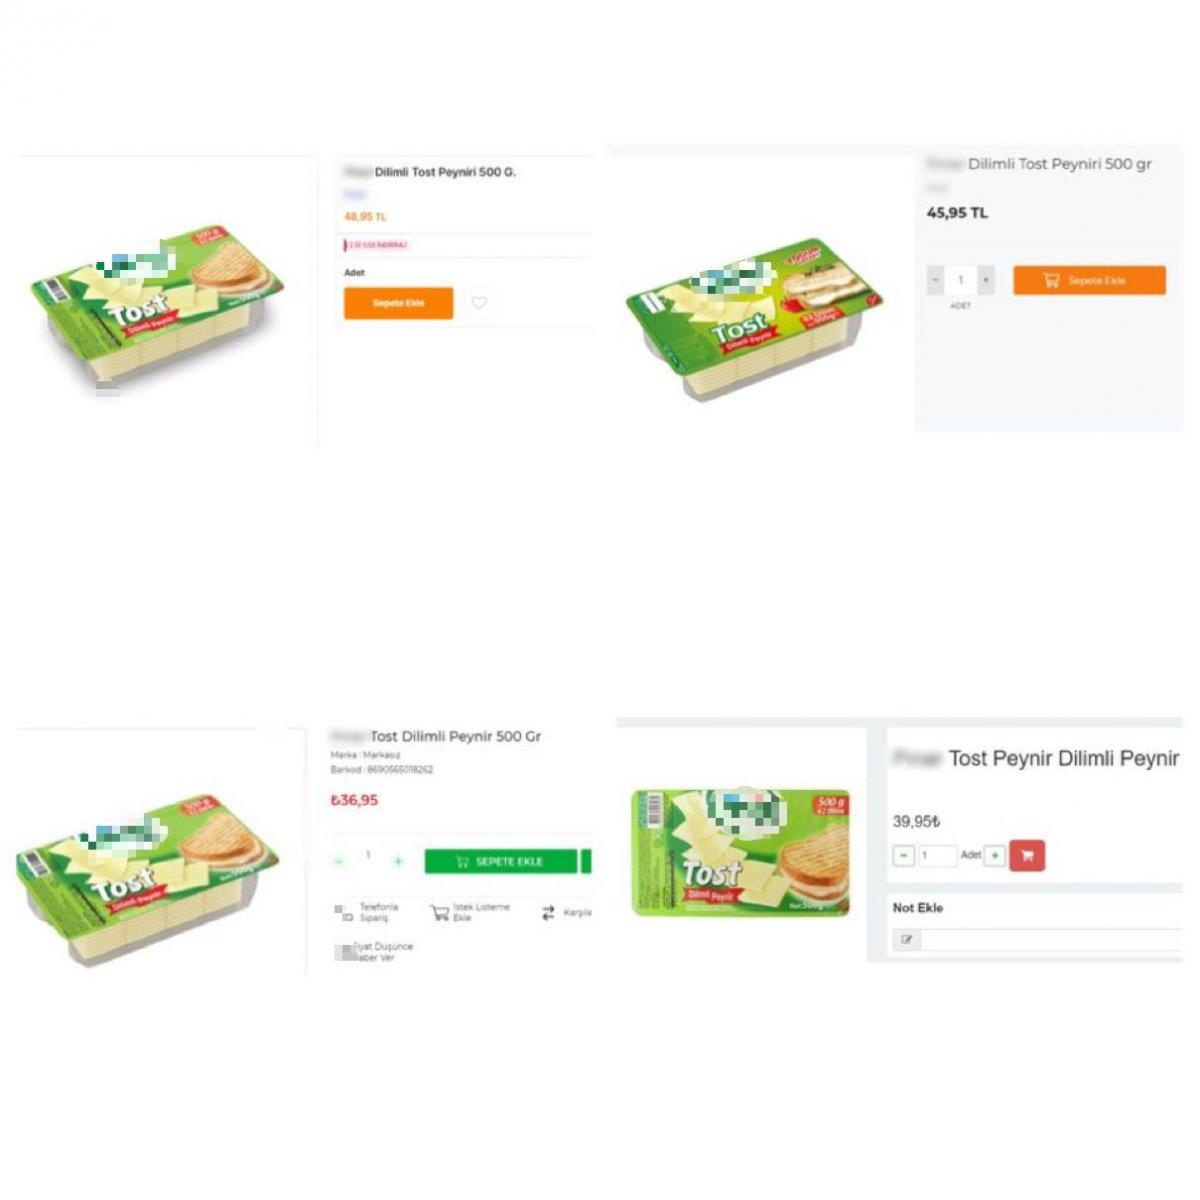Click the pencil icon under Not Ekle
Viewport: 1200px width, 1200px height.
[906, 940]
